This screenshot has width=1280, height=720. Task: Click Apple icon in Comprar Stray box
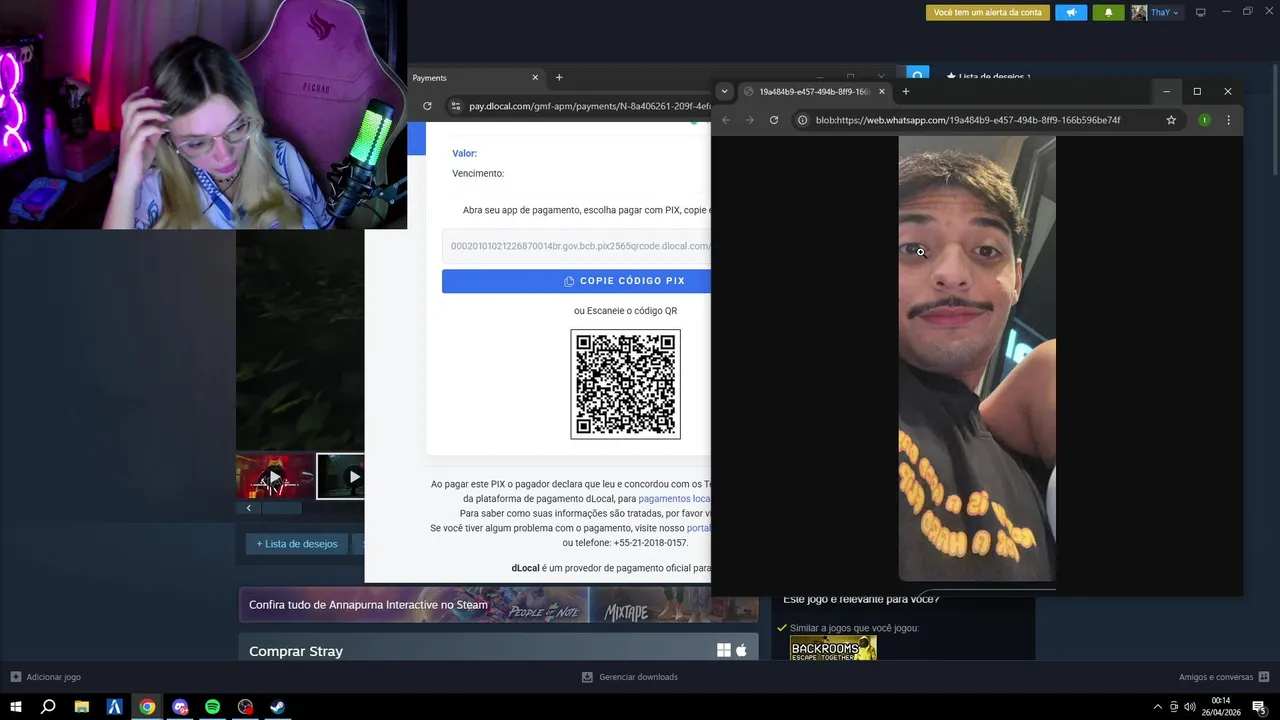click(x=741, y=650)
